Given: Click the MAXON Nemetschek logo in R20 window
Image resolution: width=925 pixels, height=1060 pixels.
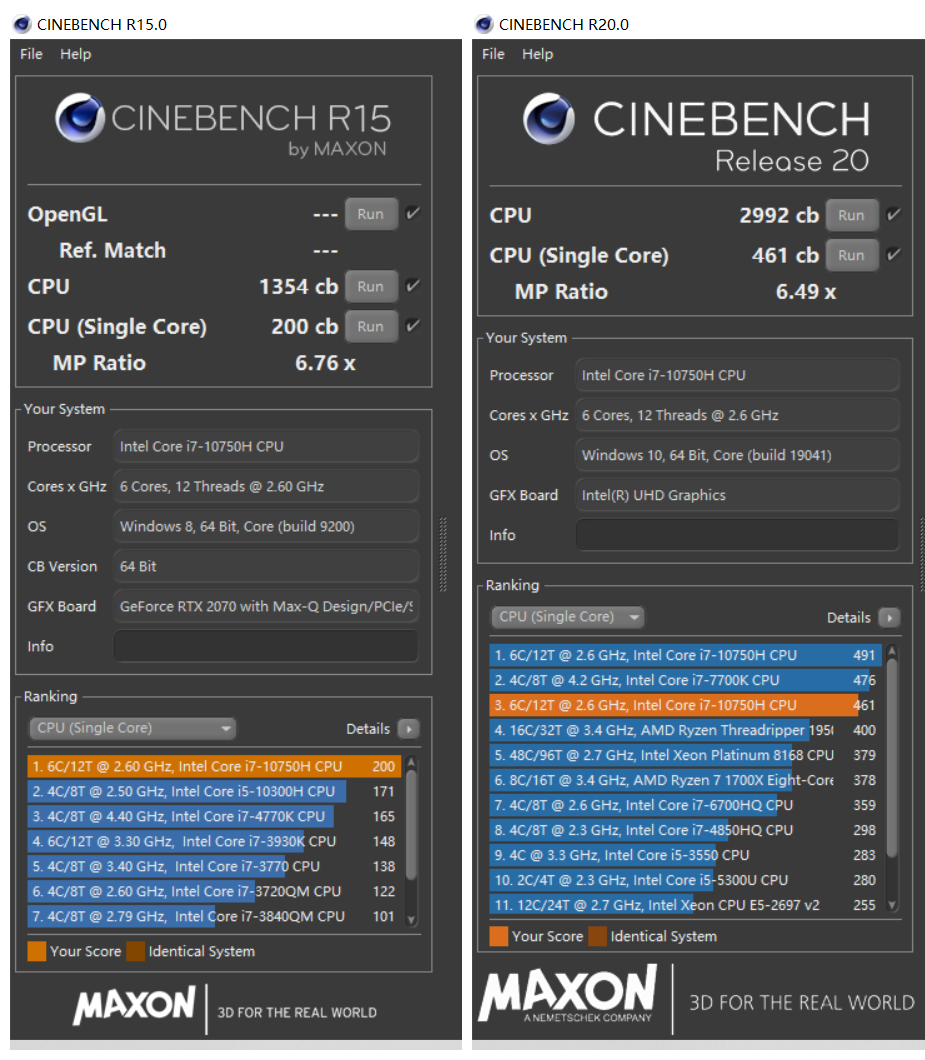Looking at the screenshot, I should tap(568, 993).
